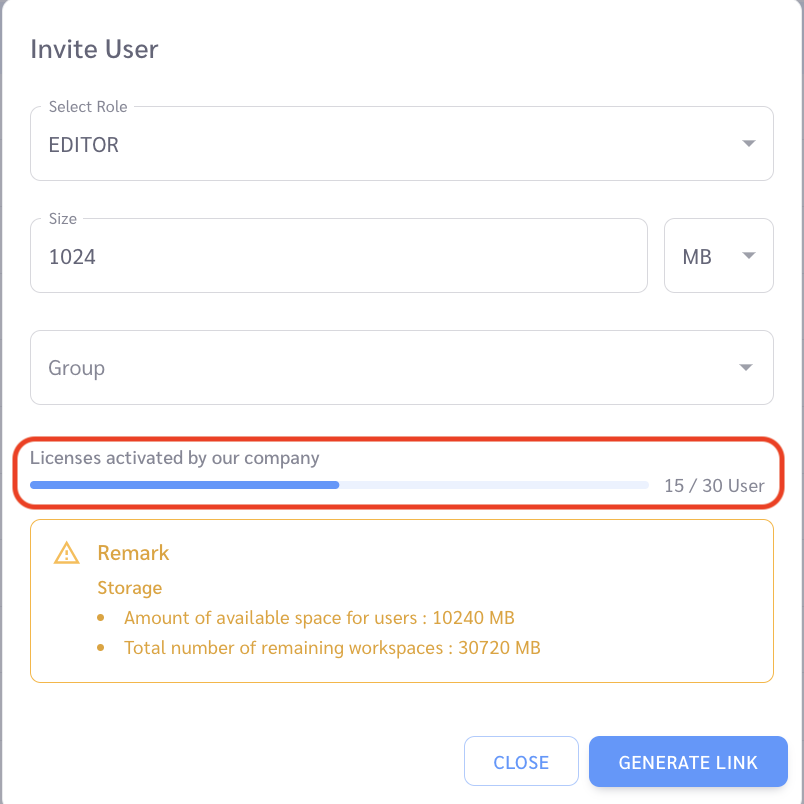
Task: Click the Remark heading text
Action: click(x=133, y=553)
